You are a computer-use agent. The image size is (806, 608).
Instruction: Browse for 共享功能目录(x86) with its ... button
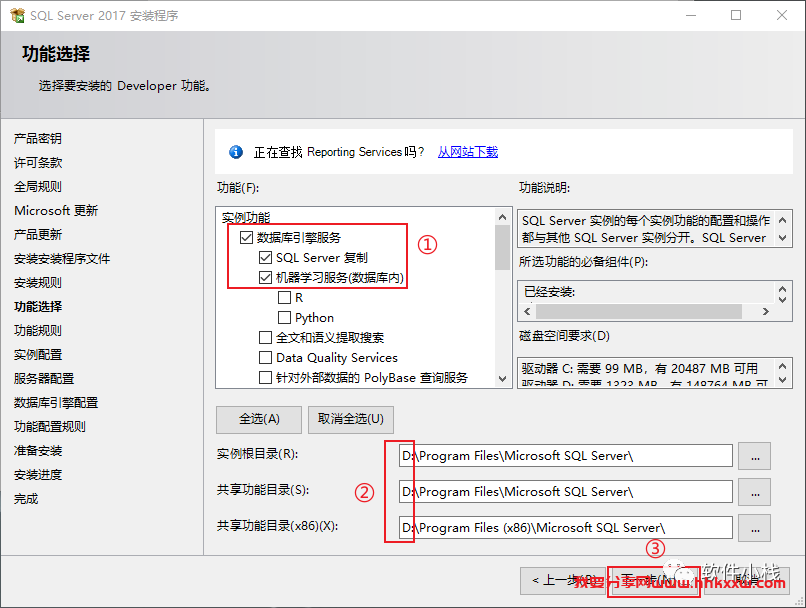[x=754, y=528]
